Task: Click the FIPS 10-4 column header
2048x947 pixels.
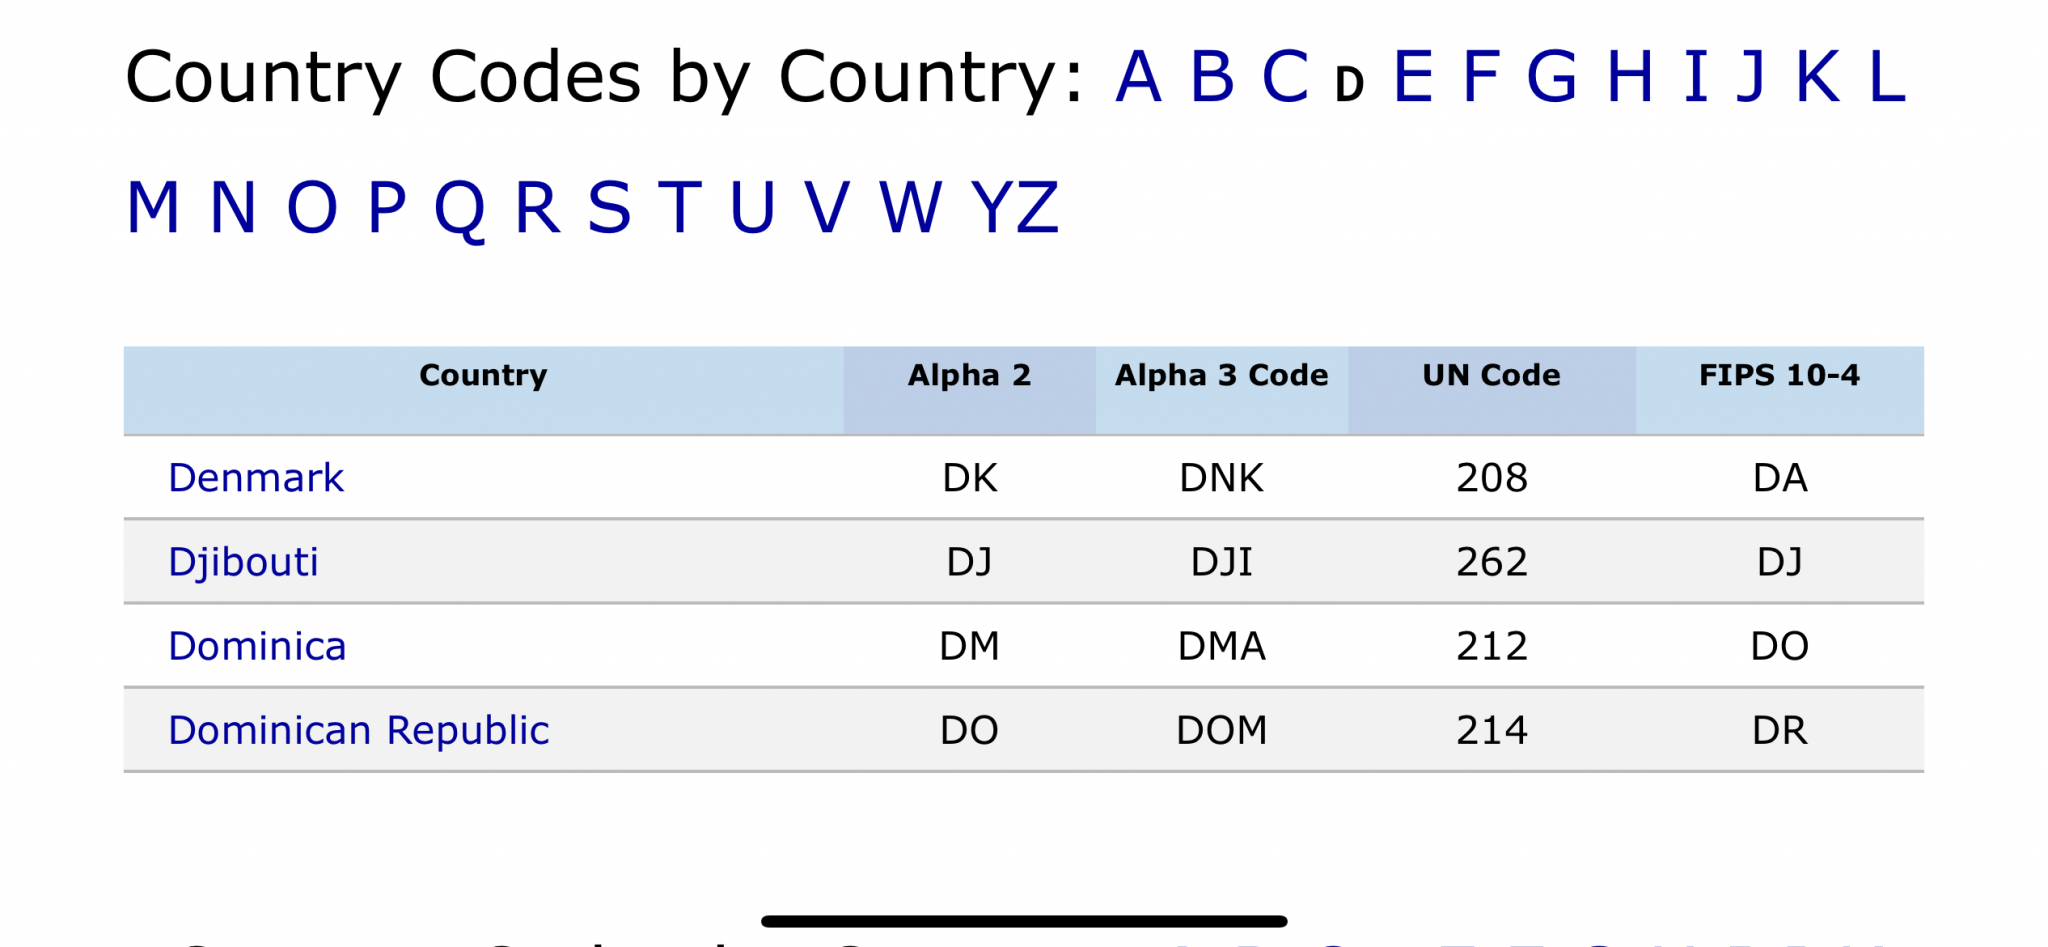Action: 1780,376
